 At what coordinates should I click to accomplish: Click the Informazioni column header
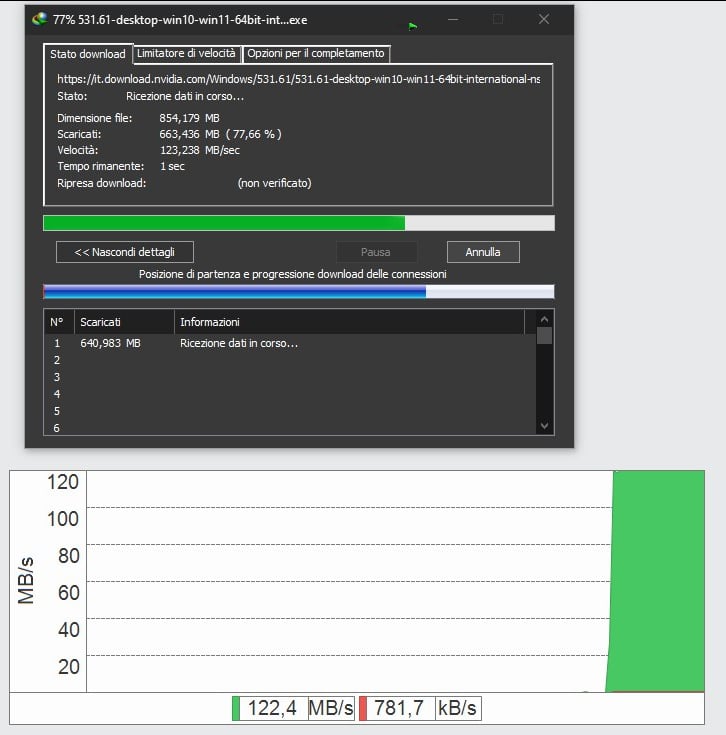[x=349, y=322]
